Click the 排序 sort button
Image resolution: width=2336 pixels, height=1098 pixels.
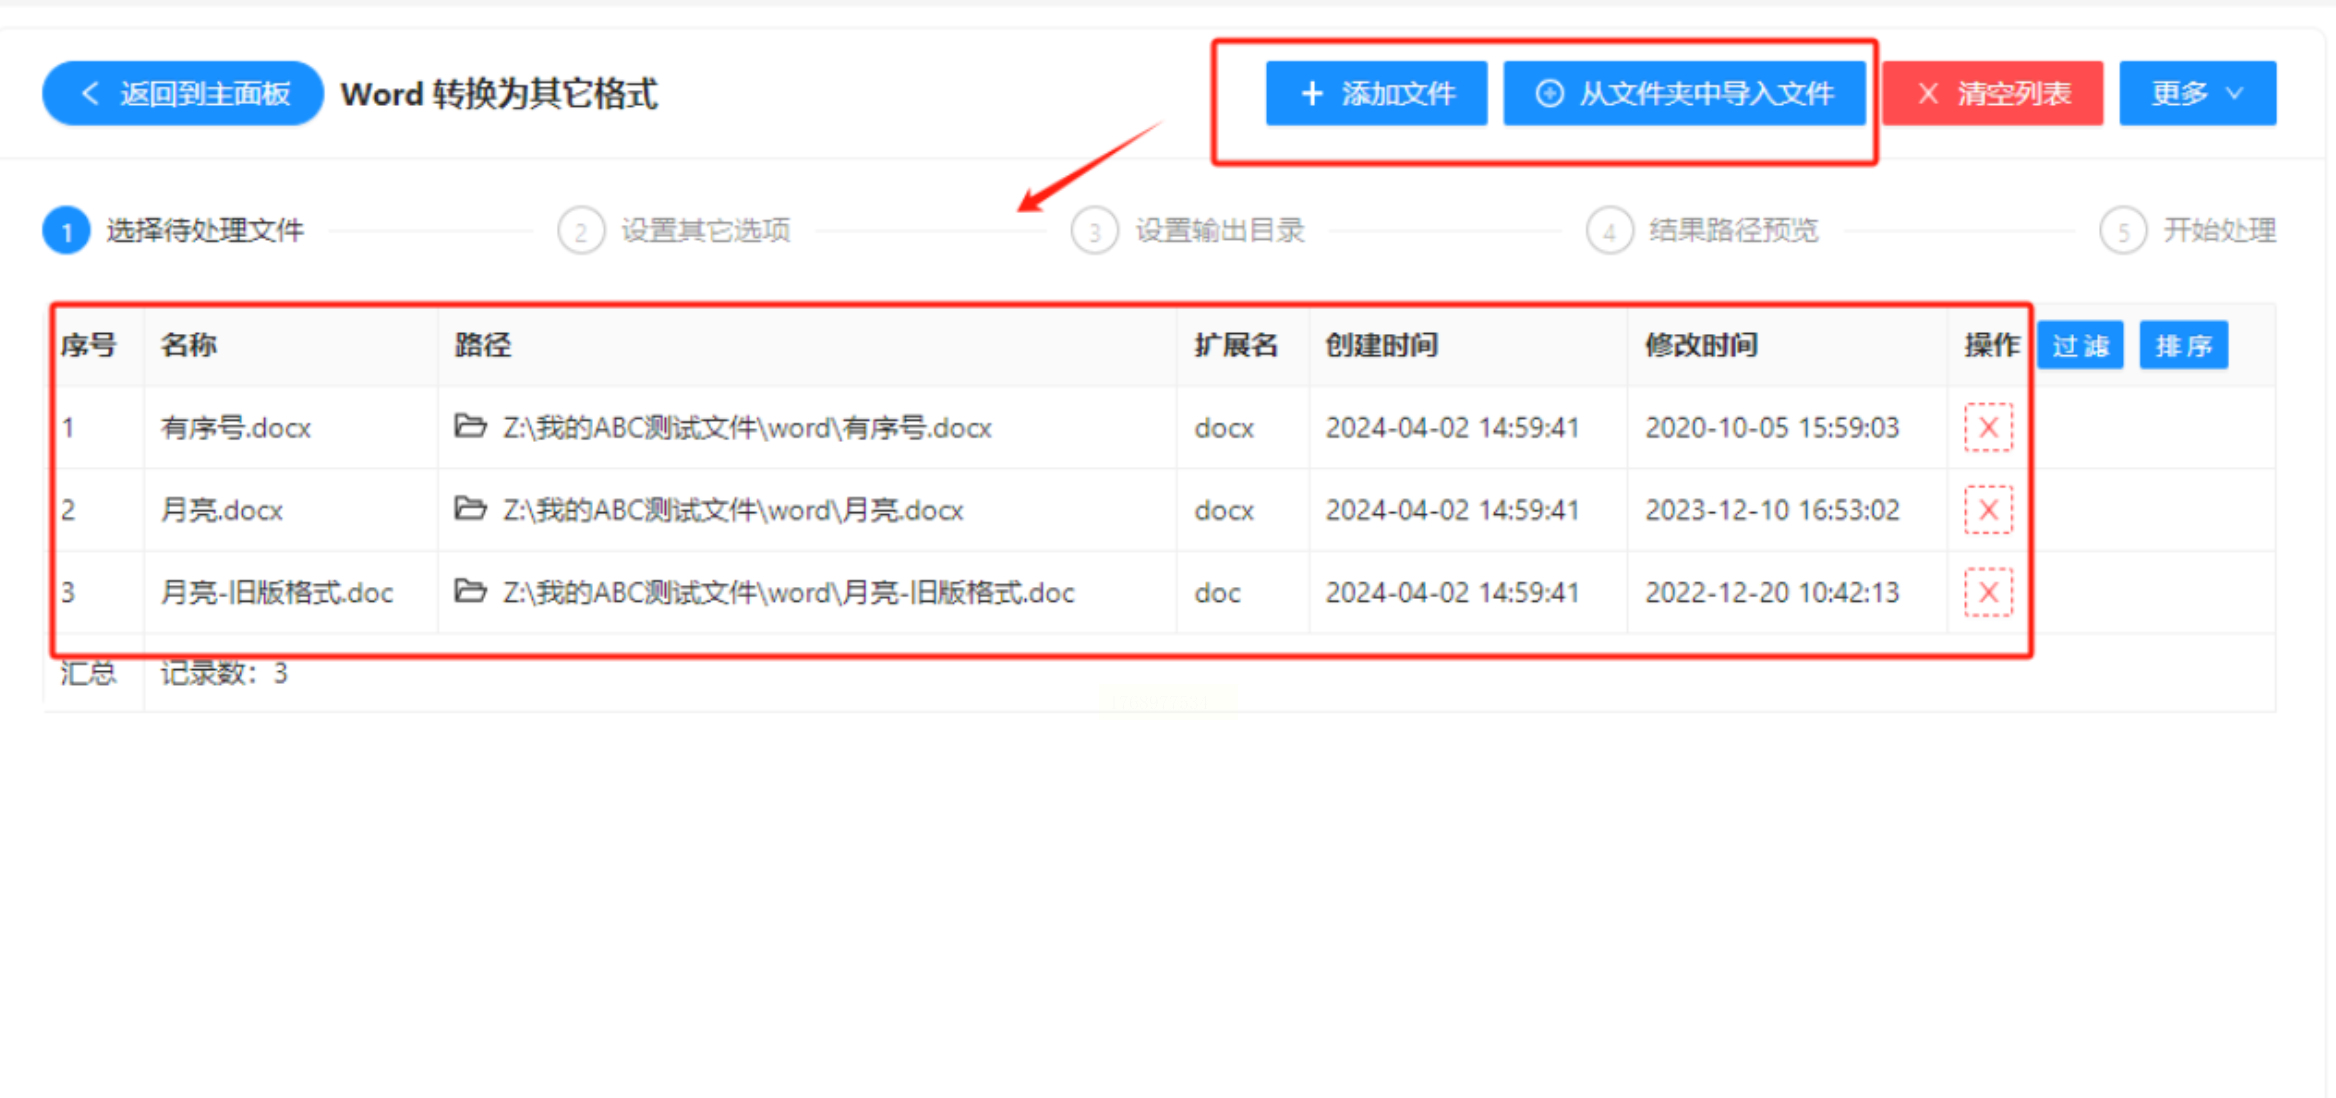[x=2183, y=346]
